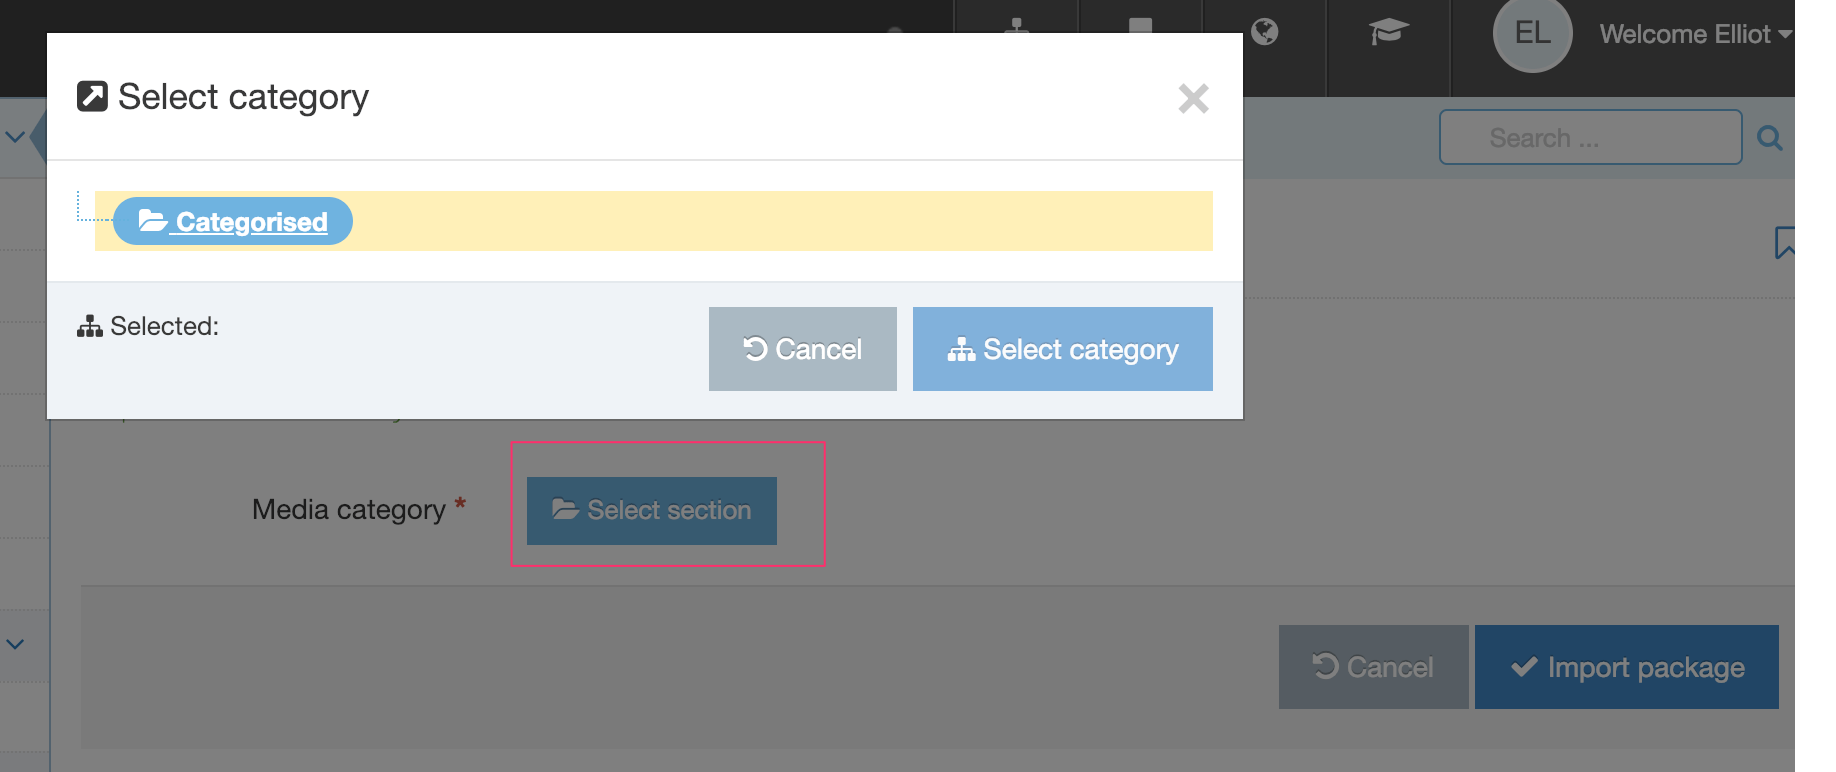Select the Categorised category node
This screenshot has height=772, width=1836.
point(250,222)
